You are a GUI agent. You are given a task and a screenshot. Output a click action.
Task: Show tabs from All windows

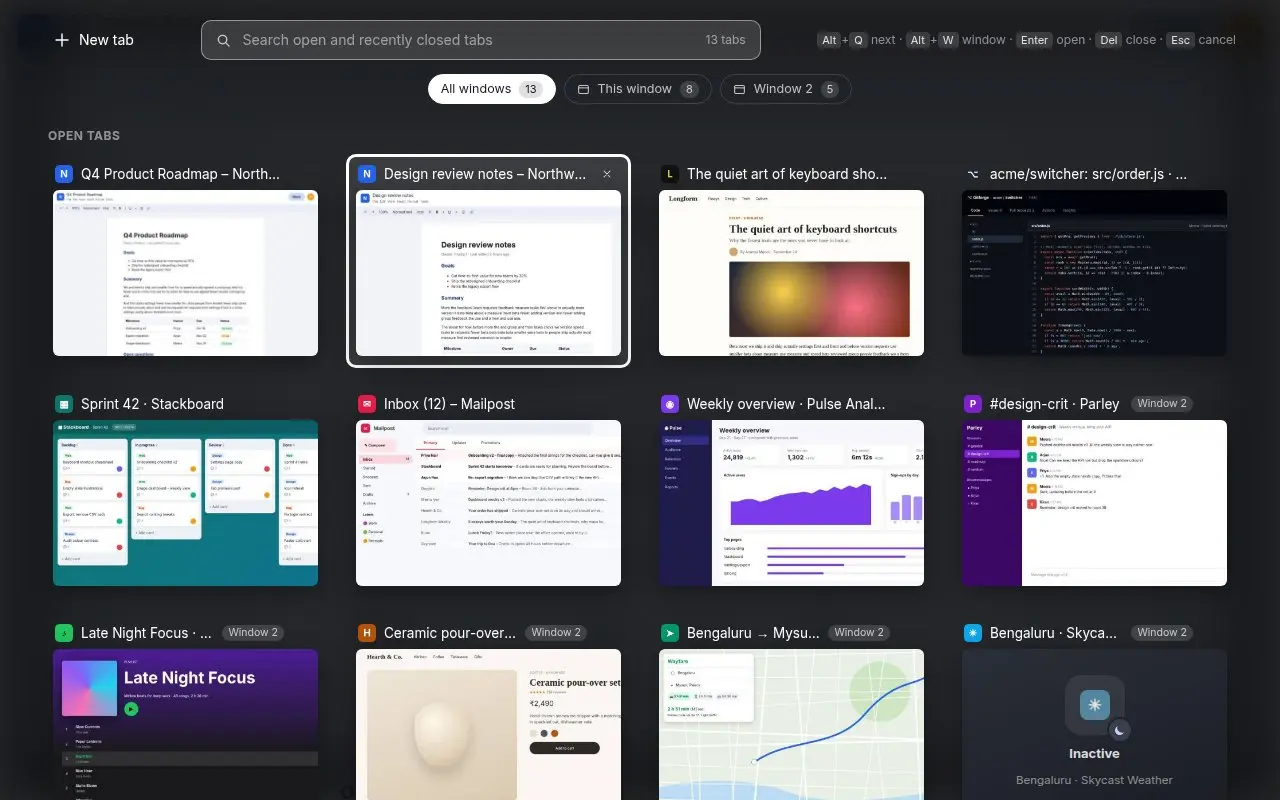click(492, 89)
